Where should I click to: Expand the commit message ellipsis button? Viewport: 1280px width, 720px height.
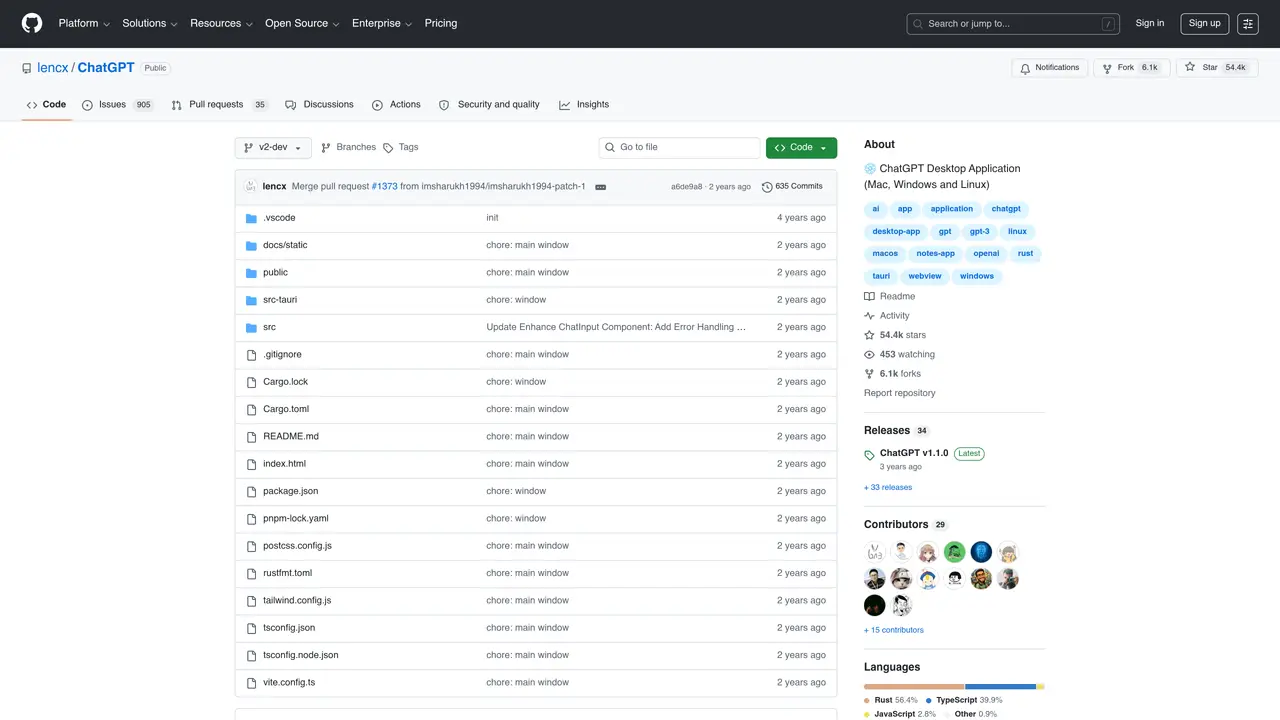coord(600,187)
